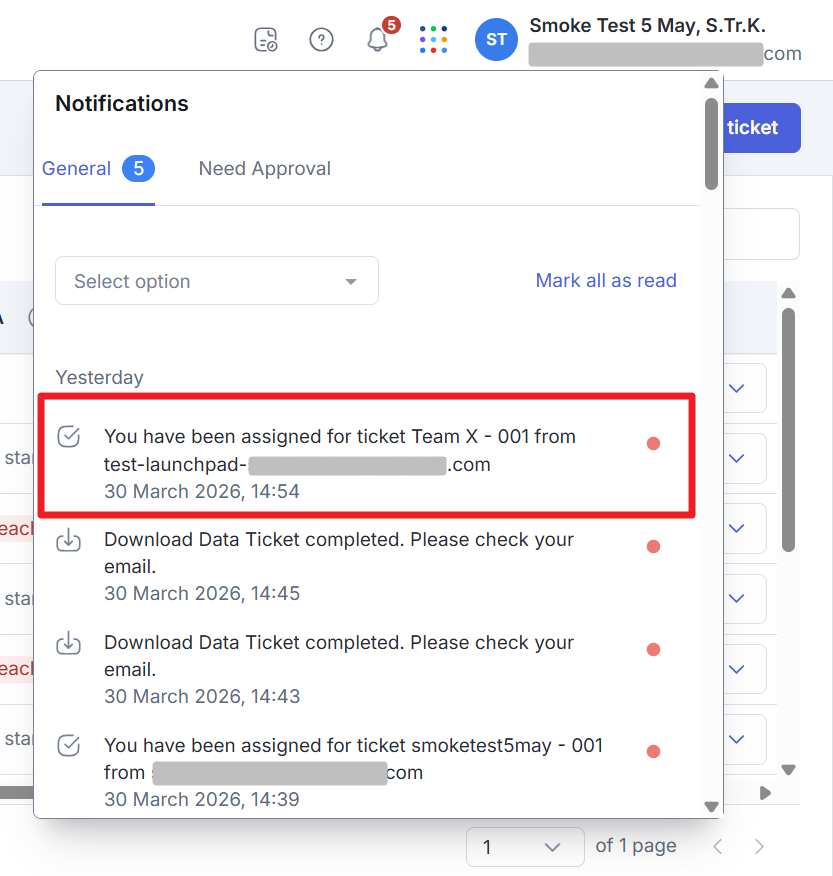833x876 pixels.
Task: Click the notifications panel vertical scrollbar
Action: 711,143
